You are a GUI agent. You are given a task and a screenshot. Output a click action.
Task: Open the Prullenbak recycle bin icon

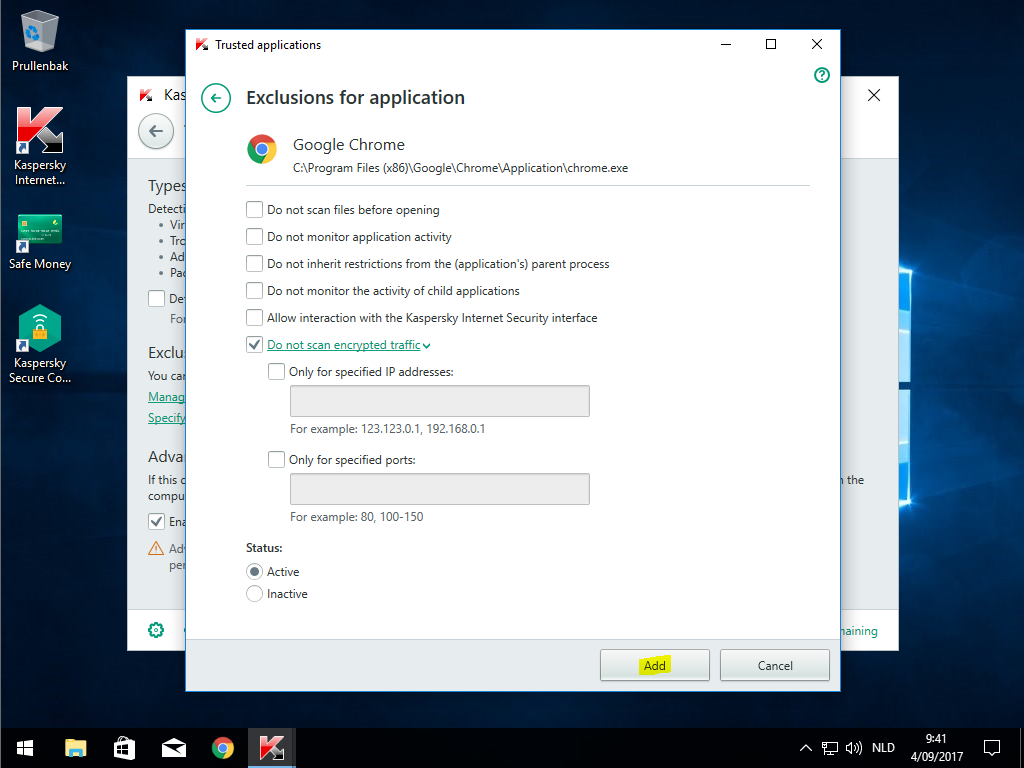point(40,40)
